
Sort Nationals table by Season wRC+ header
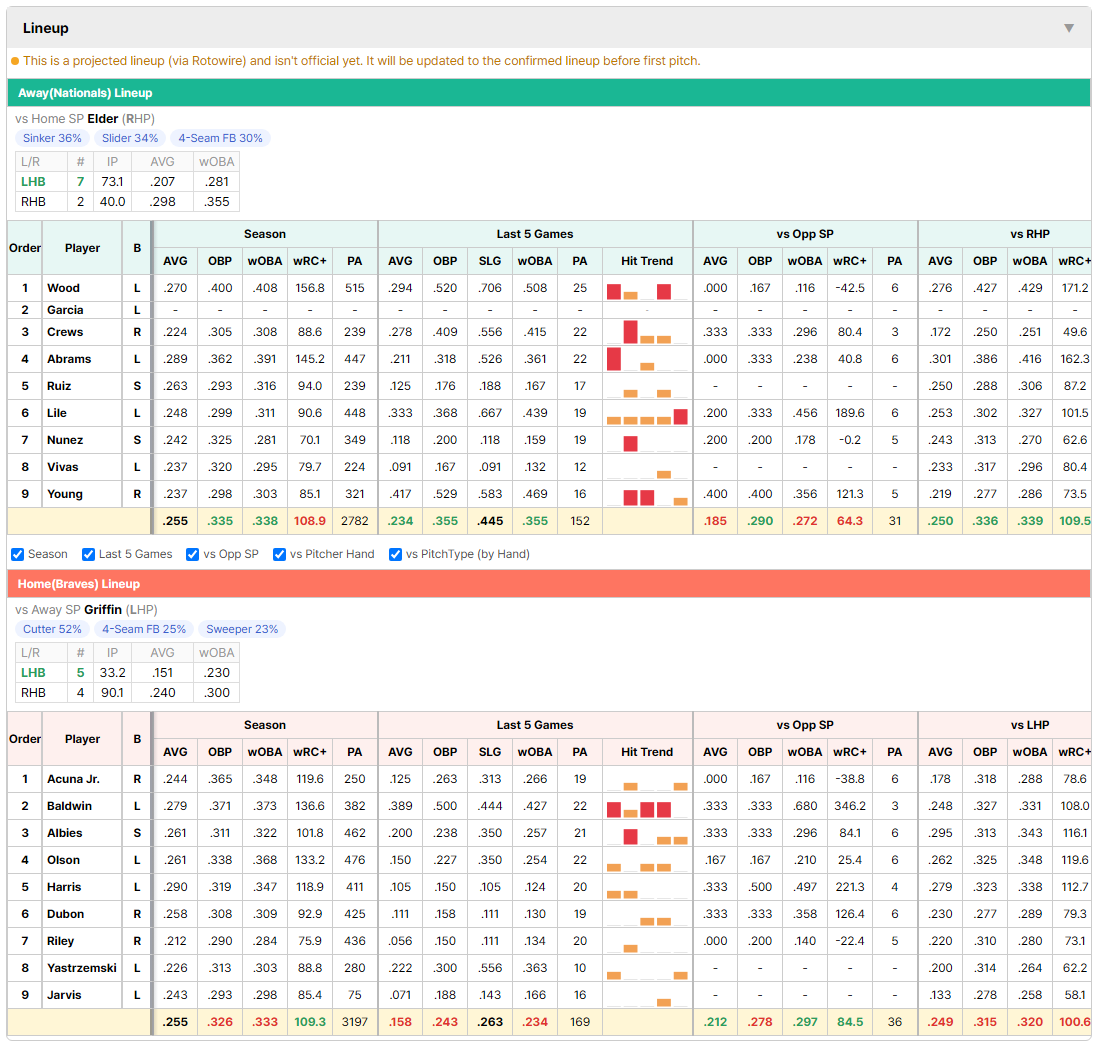(310, 261)
